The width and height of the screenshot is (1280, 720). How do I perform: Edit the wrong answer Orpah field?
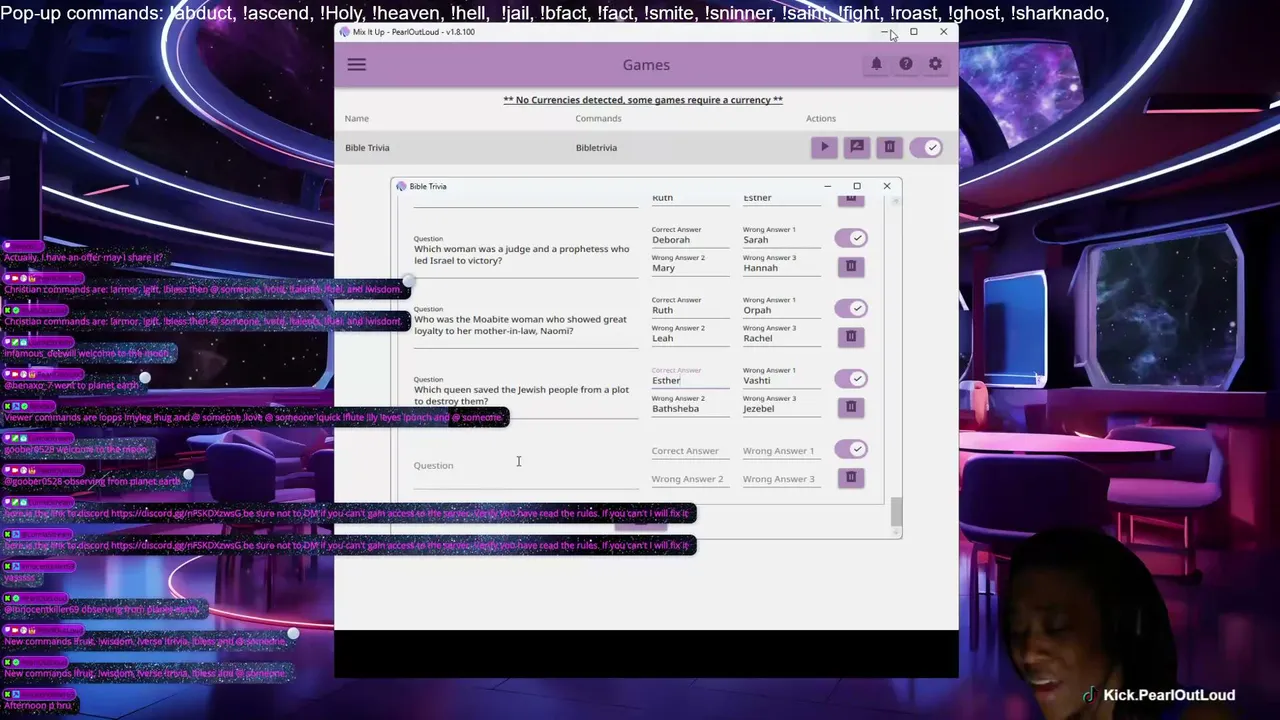pos(781,310)
